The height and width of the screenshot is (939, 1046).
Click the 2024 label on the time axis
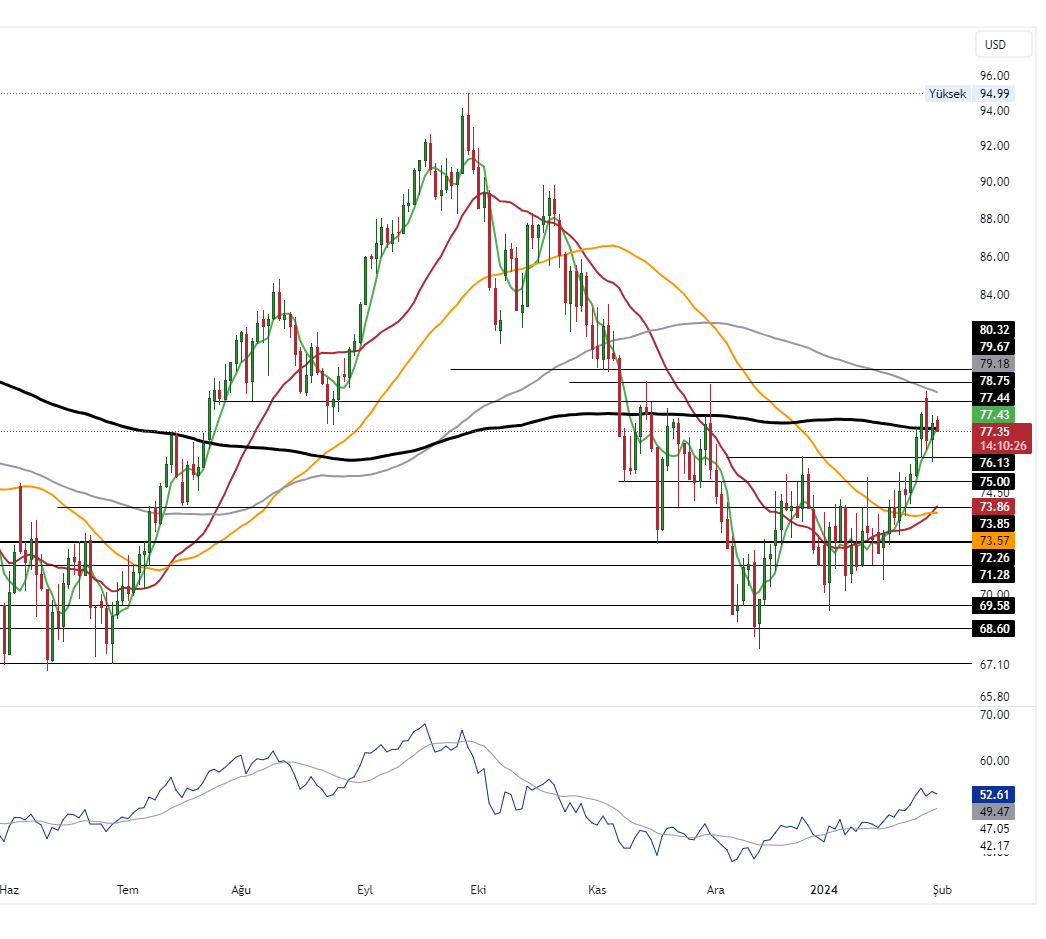pos(824,889)
